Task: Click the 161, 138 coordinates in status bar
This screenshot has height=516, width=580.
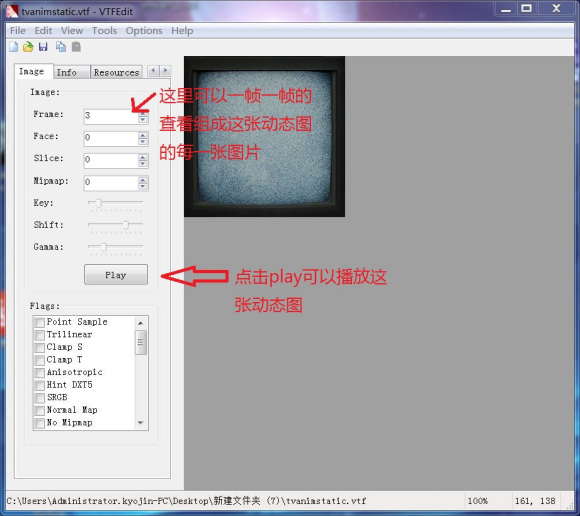Action: (x=535, y=501)
